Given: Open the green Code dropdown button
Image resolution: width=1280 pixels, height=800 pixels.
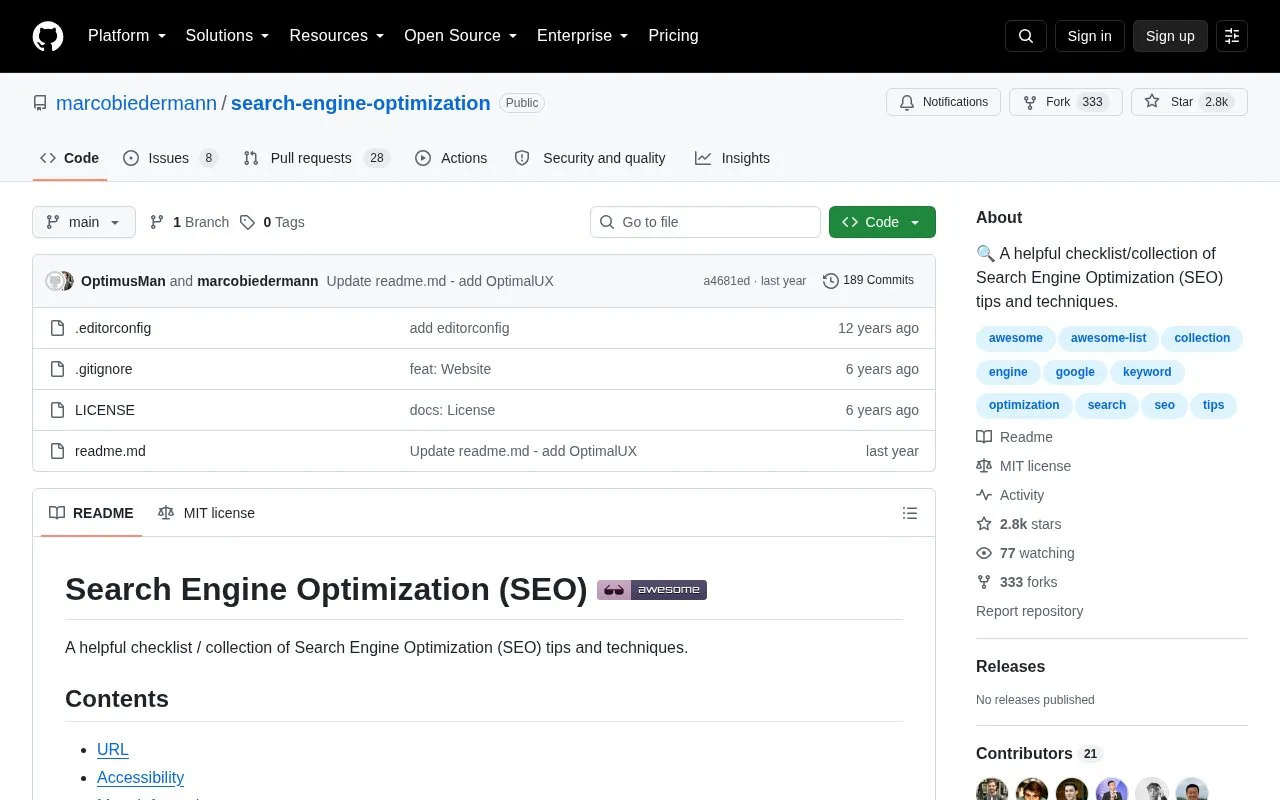Looking at the screenshot, I should tap(882, 222).
